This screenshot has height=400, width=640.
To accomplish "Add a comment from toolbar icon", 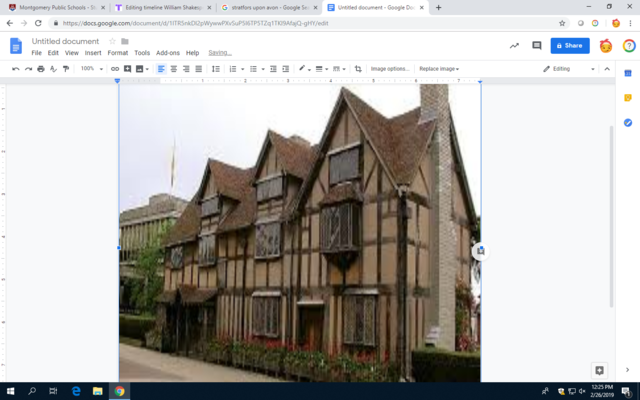I will pyautogui.click(x=127, y=69).
